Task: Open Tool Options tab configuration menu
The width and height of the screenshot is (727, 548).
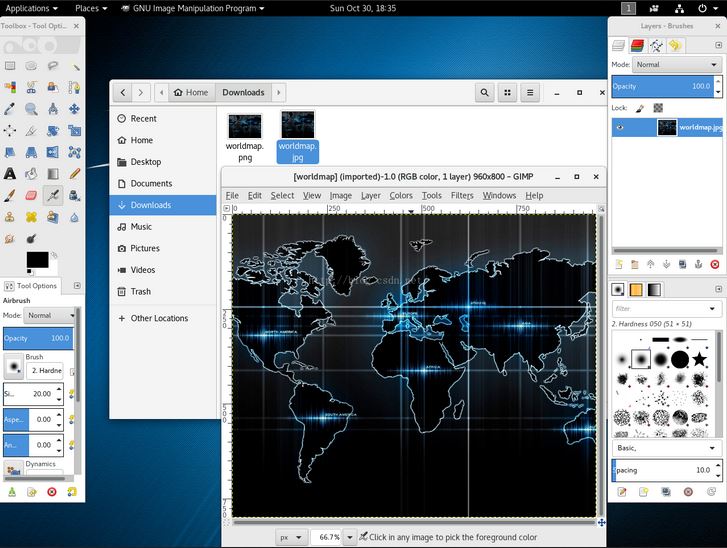Action: coord(77,286)
